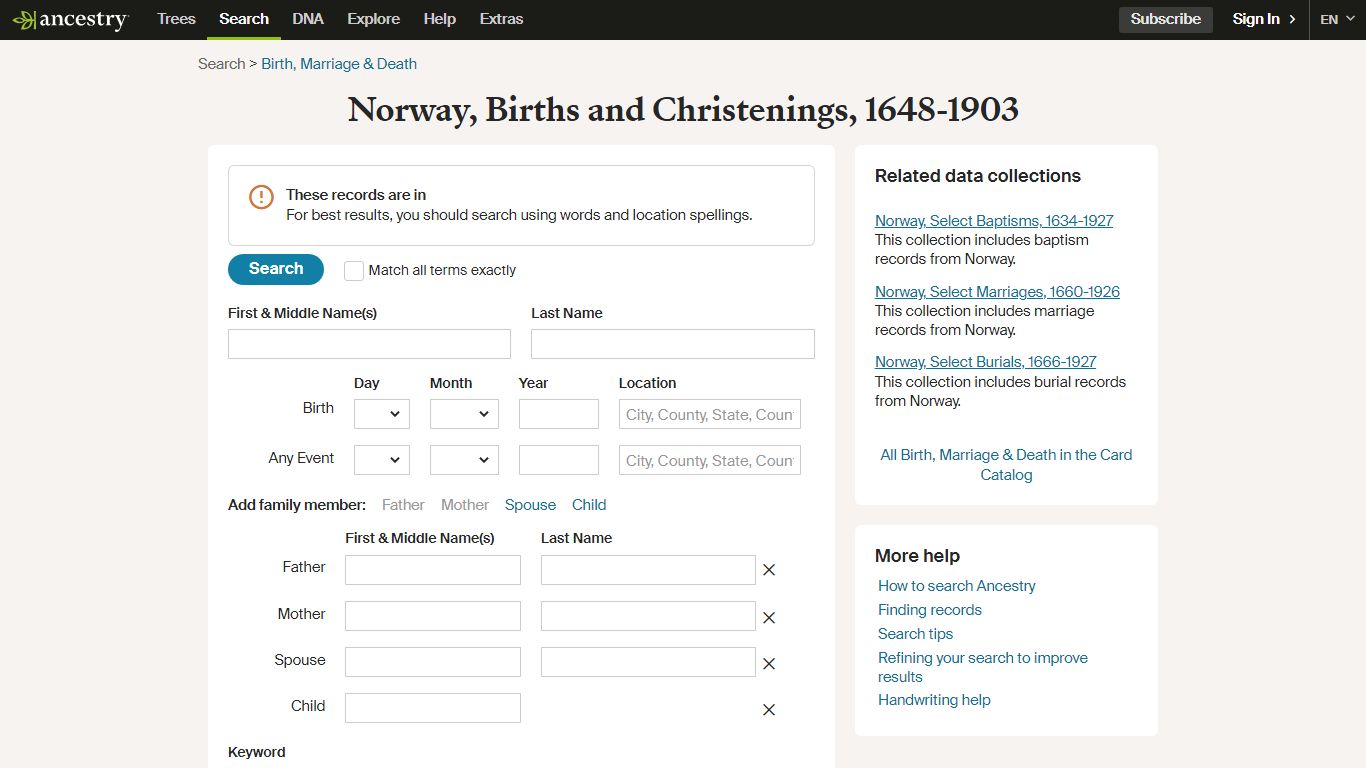Open the Any Event Day dropdown

(382, 460)
